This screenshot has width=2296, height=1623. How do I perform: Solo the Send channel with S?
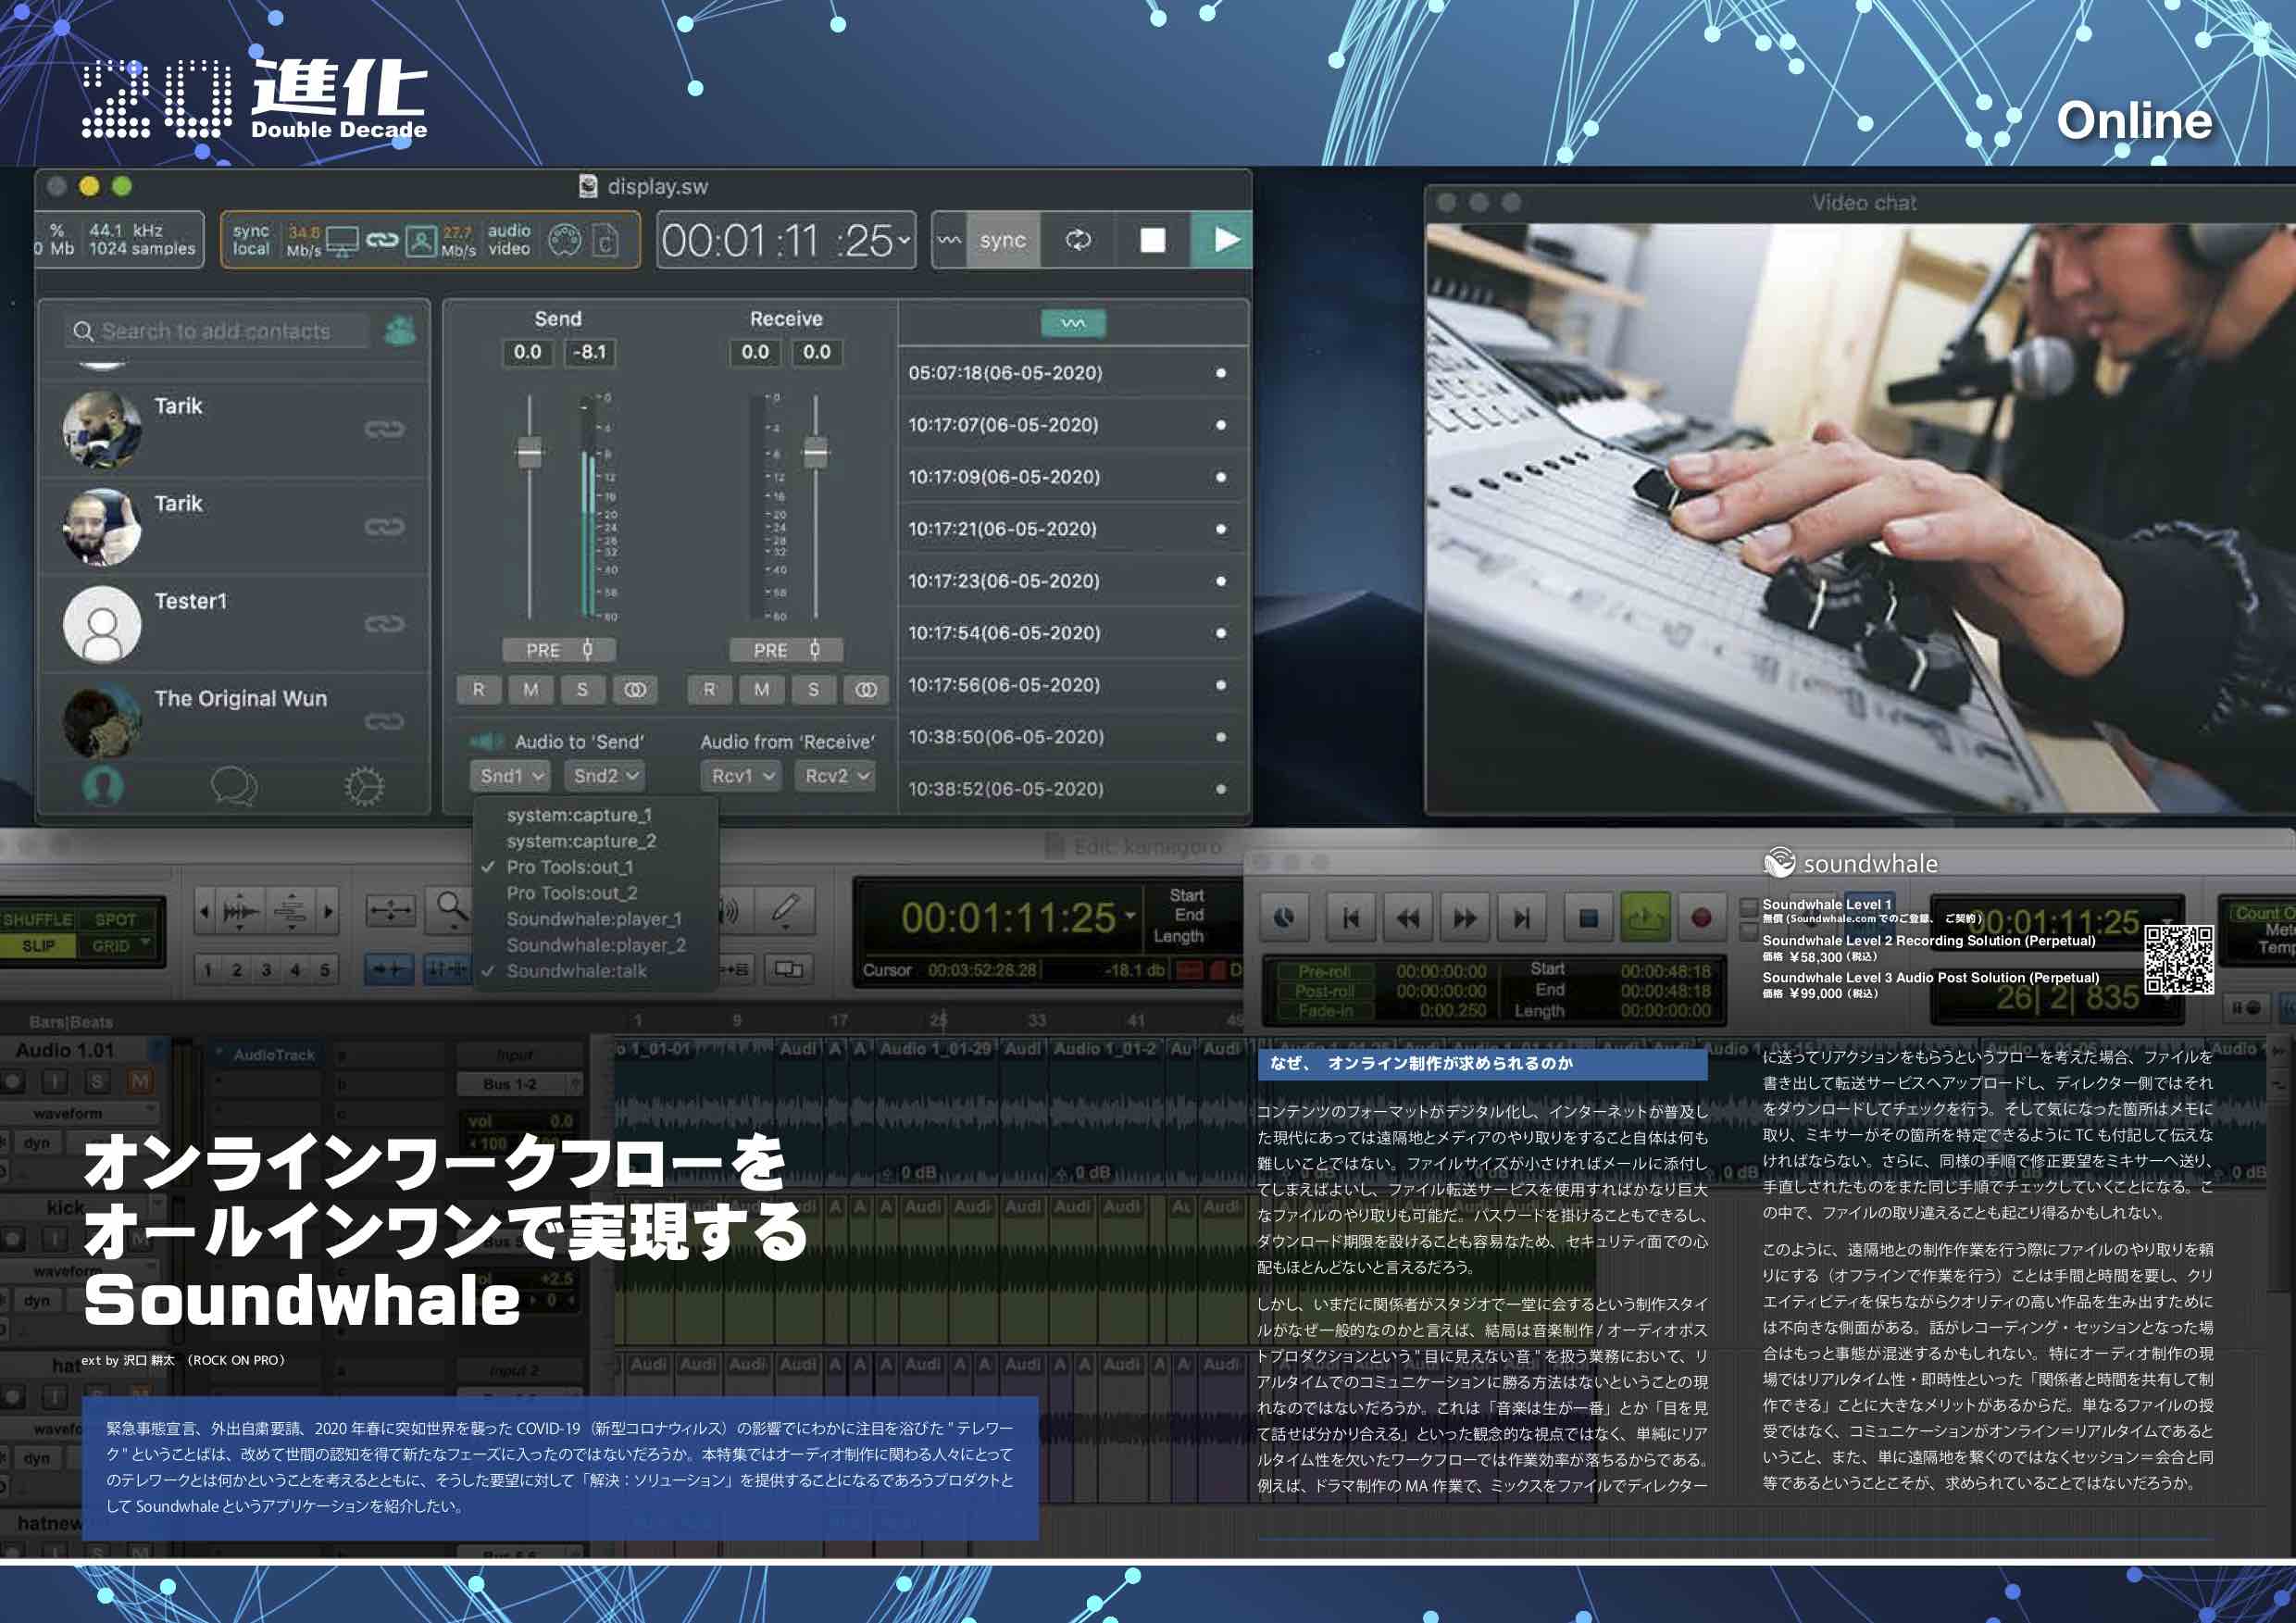pyautogui.click(x=582, y=690)
